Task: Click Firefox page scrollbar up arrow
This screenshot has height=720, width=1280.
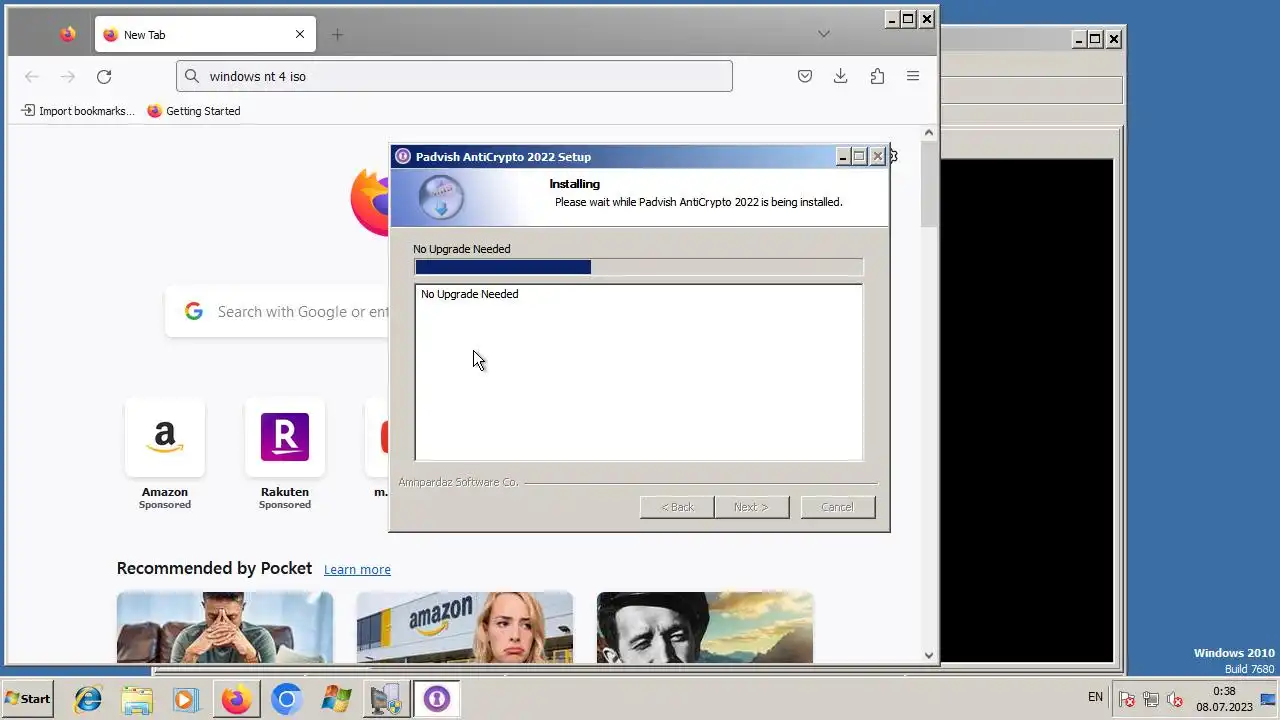Action: point(929,133)
